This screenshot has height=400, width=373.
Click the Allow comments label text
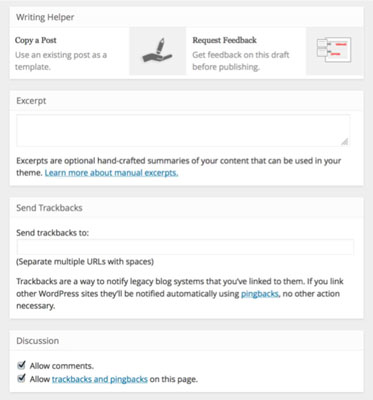(62, 366)
